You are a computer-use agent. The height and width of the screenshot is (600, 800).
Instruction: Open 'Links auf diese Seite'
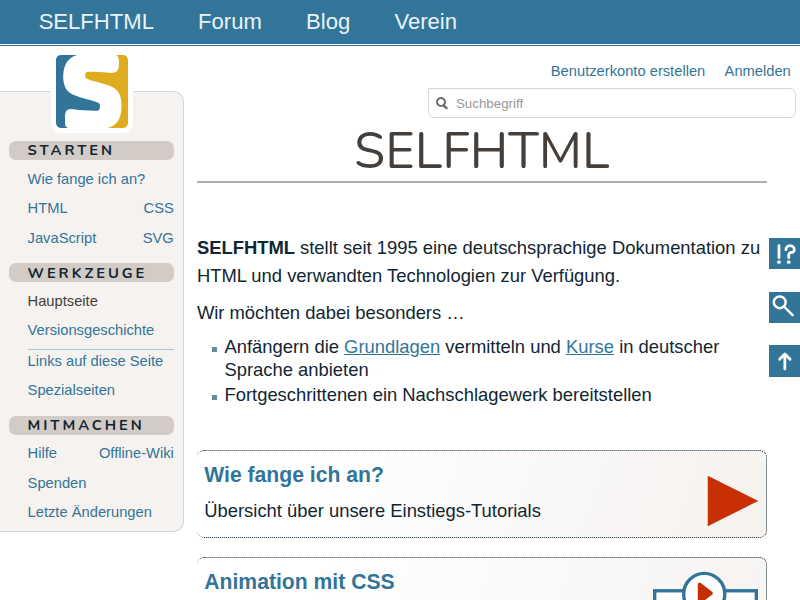pyautogui.click(x=95, y=361)
